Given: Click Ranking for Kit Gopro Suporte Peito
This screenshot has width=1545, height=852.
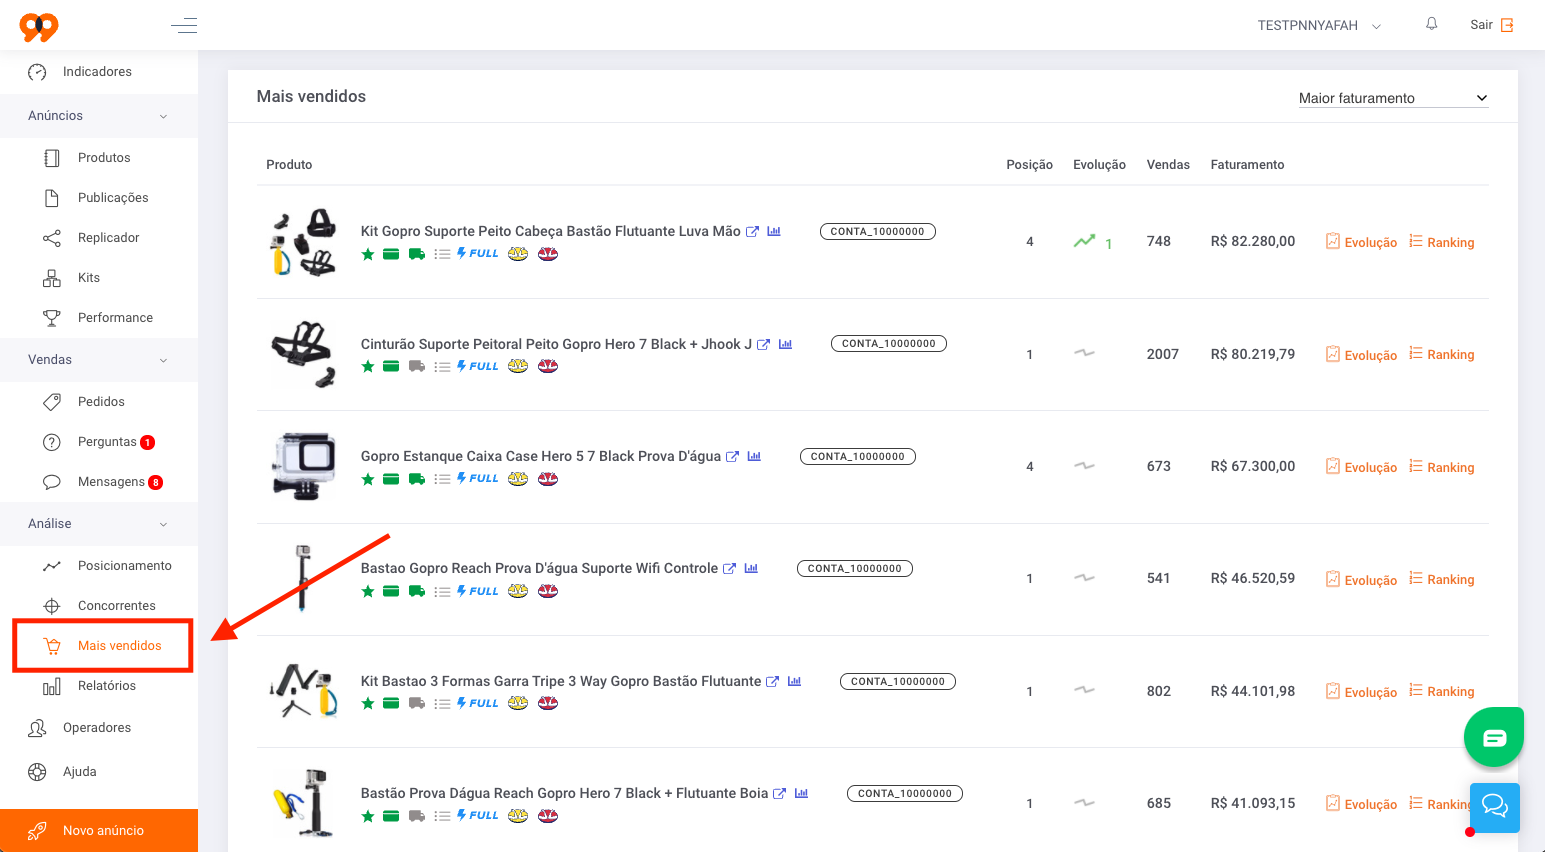Looking at the screenshot, I should click(x=1441, y=242).
